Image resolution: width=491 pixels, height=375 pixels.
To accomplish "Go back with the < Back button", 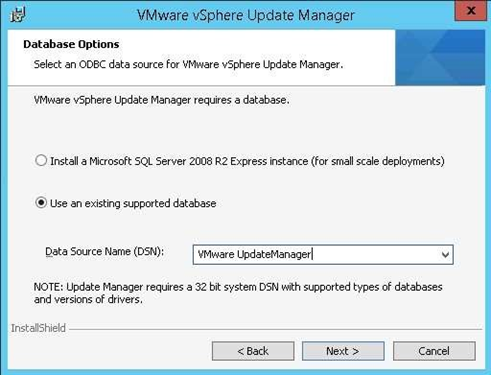I will pos(253,351).
